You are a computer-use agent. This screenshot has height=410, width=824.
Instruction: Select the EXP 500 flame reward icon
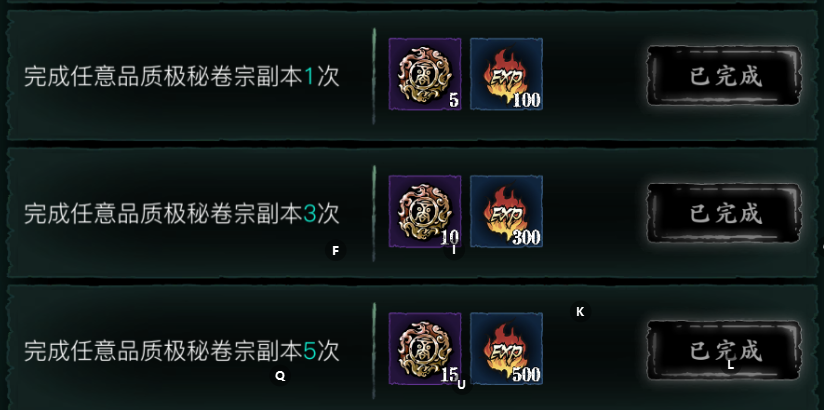[507, 349]
